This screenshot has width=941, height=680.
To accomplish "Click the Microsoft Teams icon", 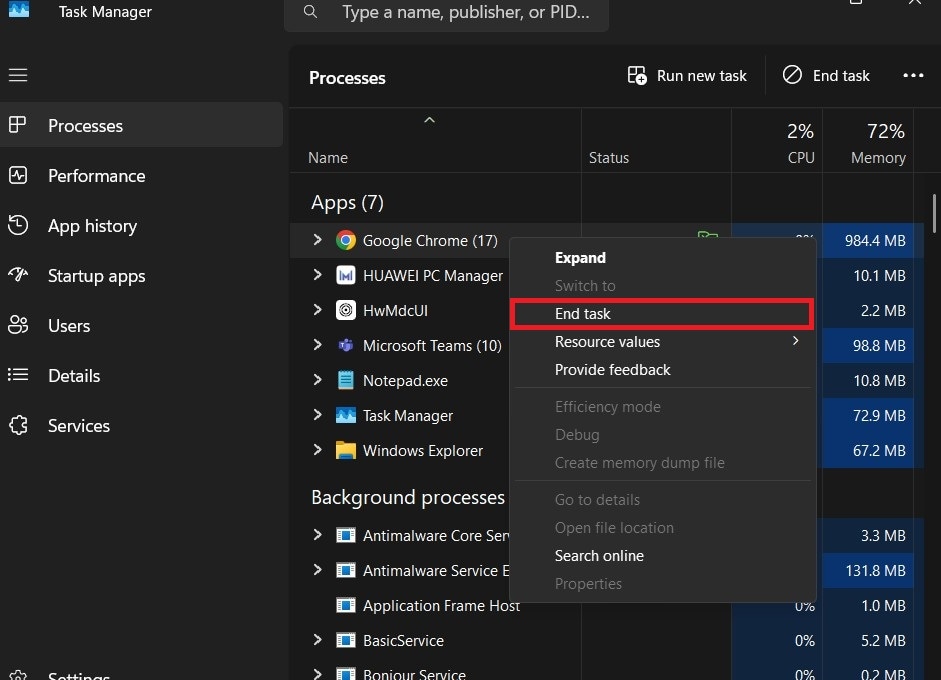I will pos(346,345).
